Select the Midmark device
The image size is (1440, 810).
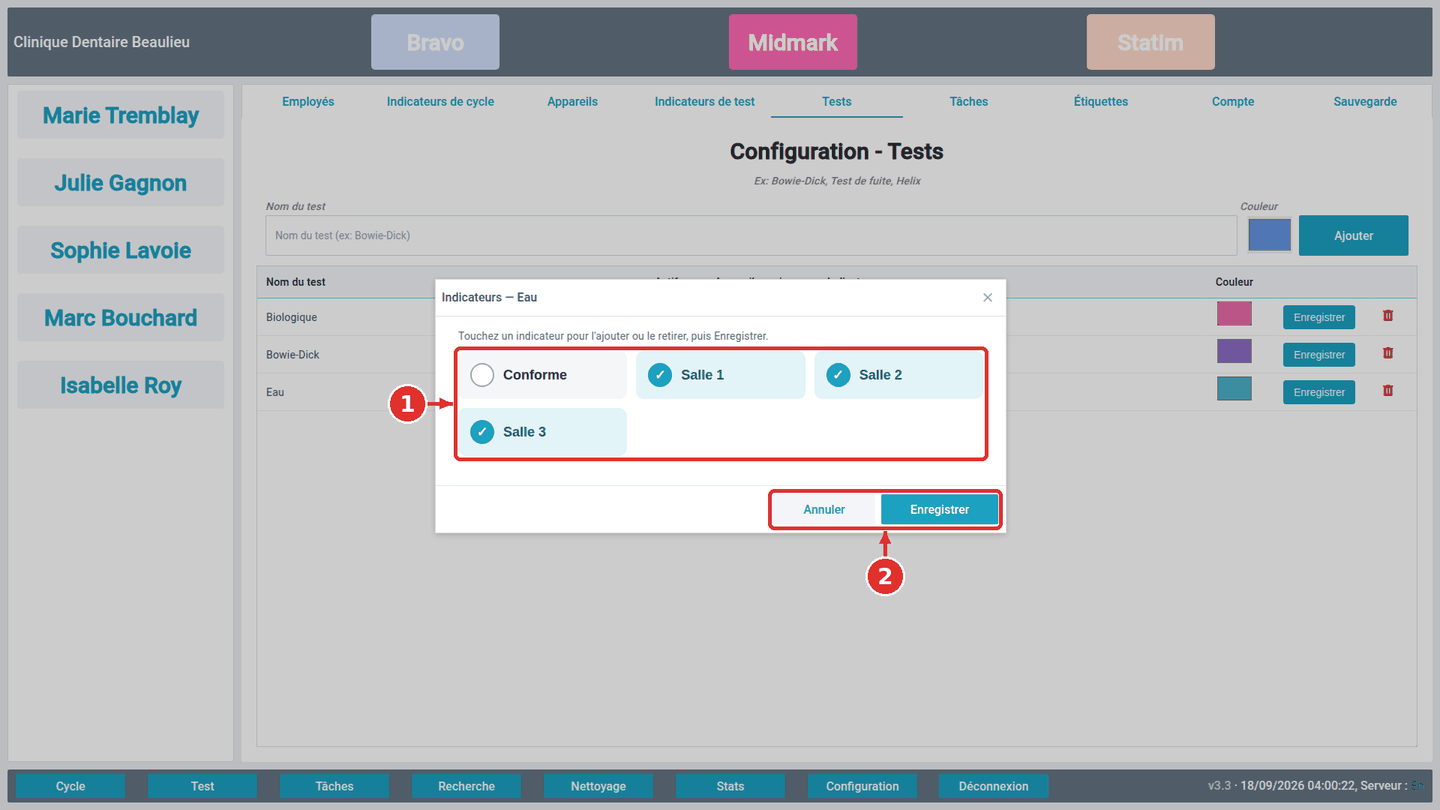tap(793, 42)
